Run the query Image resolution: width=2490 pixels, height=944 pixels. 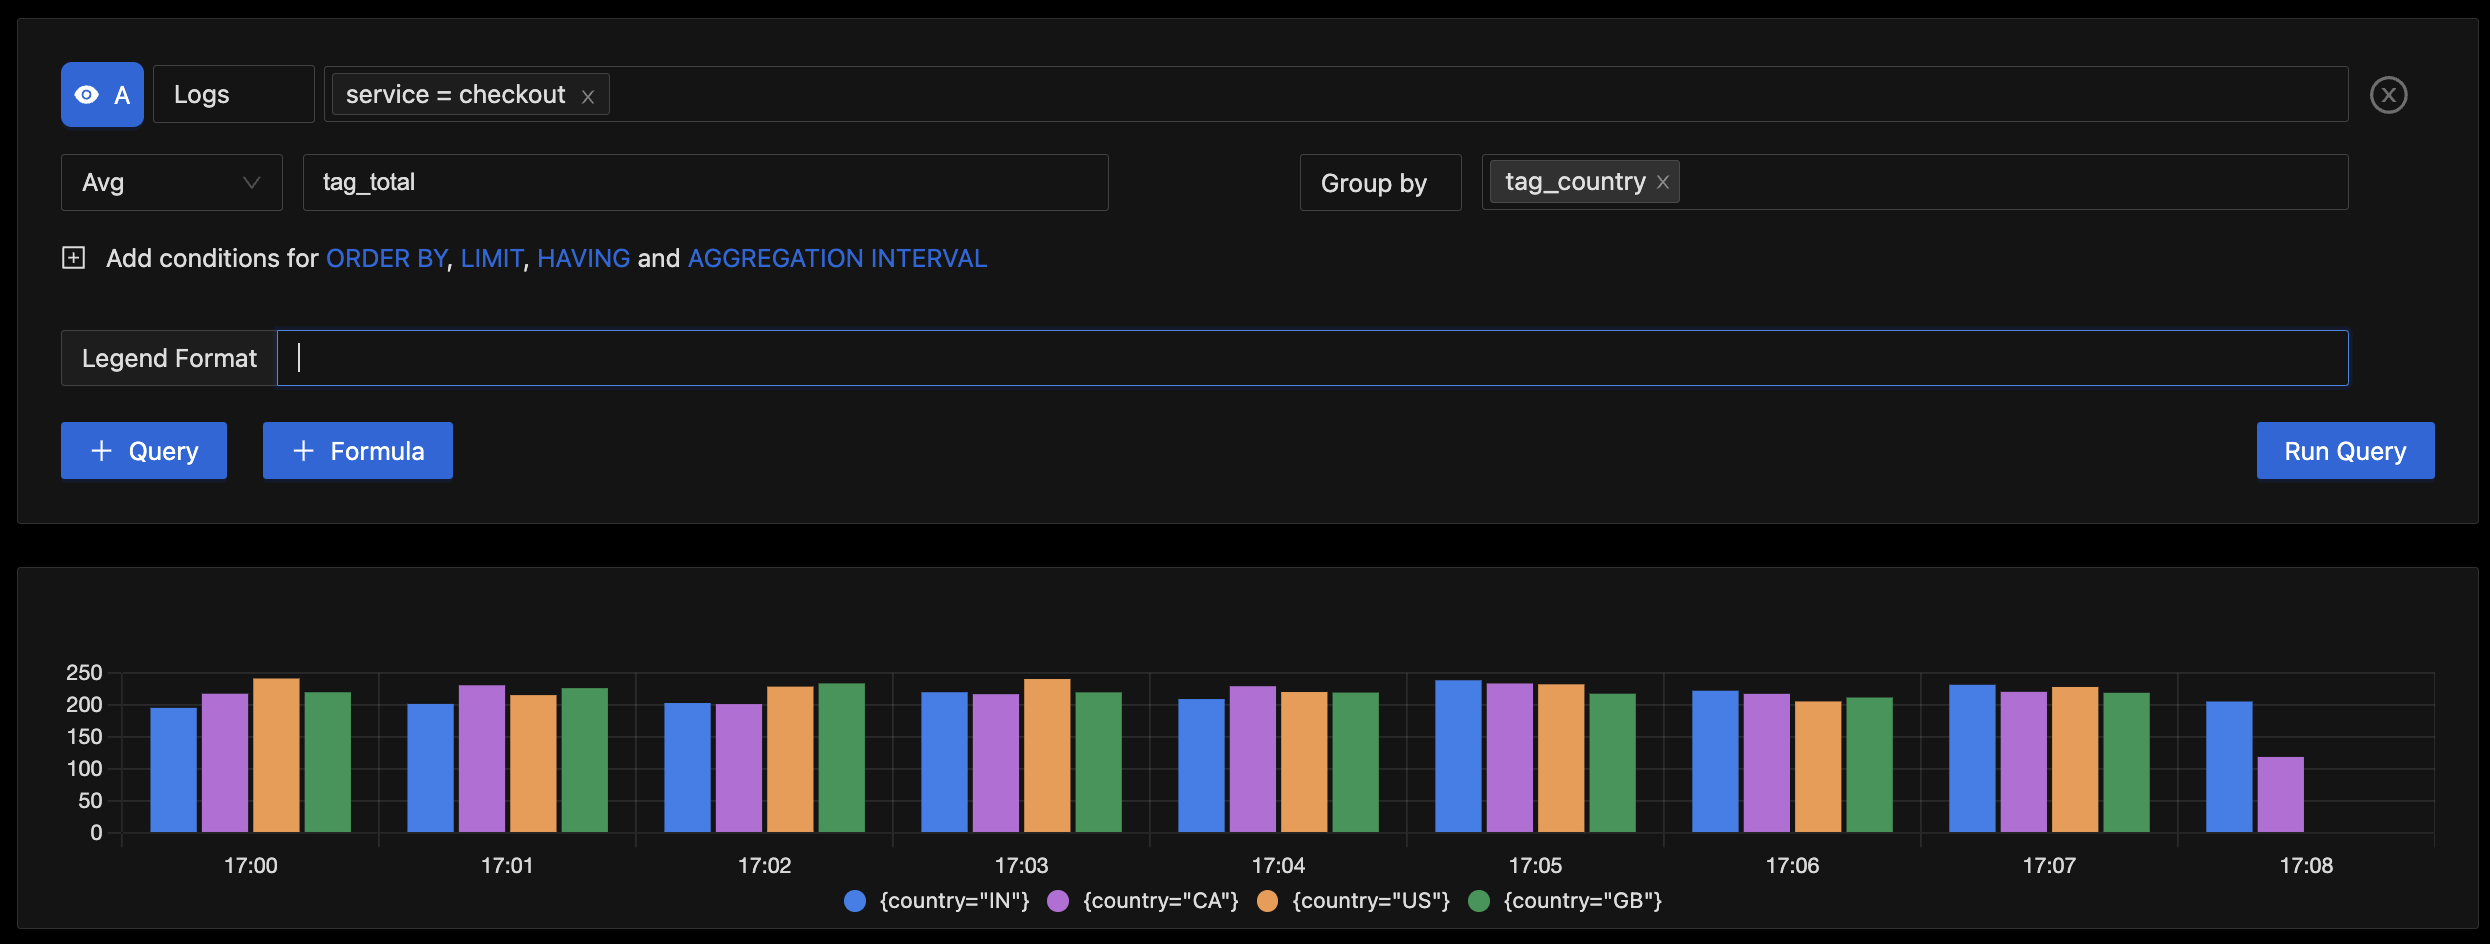pyautogui.click(x=2345, y=451)
